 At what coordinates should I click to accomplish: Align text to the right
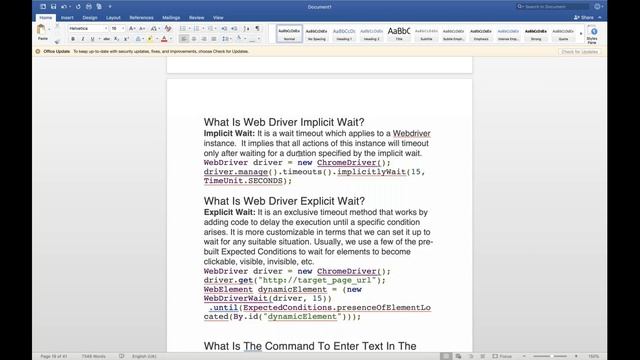point(204,39)
